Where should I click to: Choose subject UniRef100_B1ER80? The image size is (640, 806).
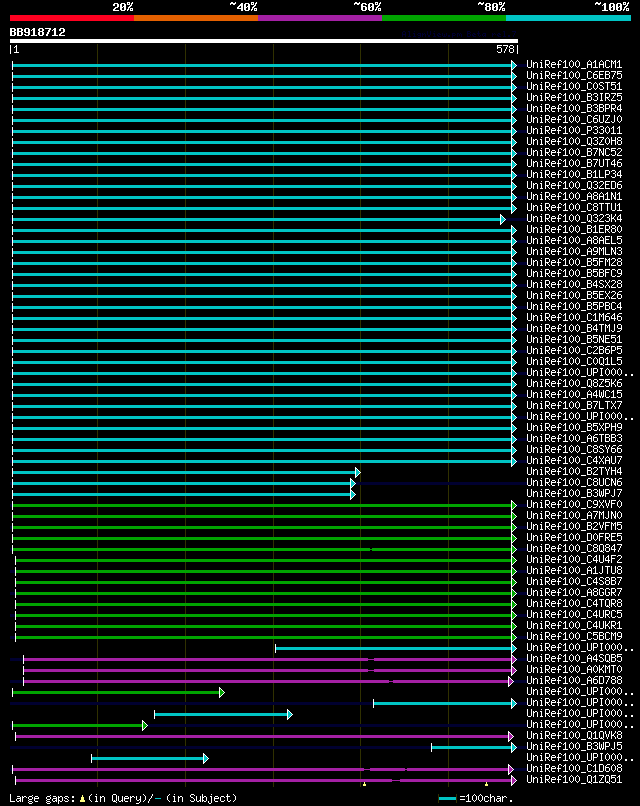point(574,230)
